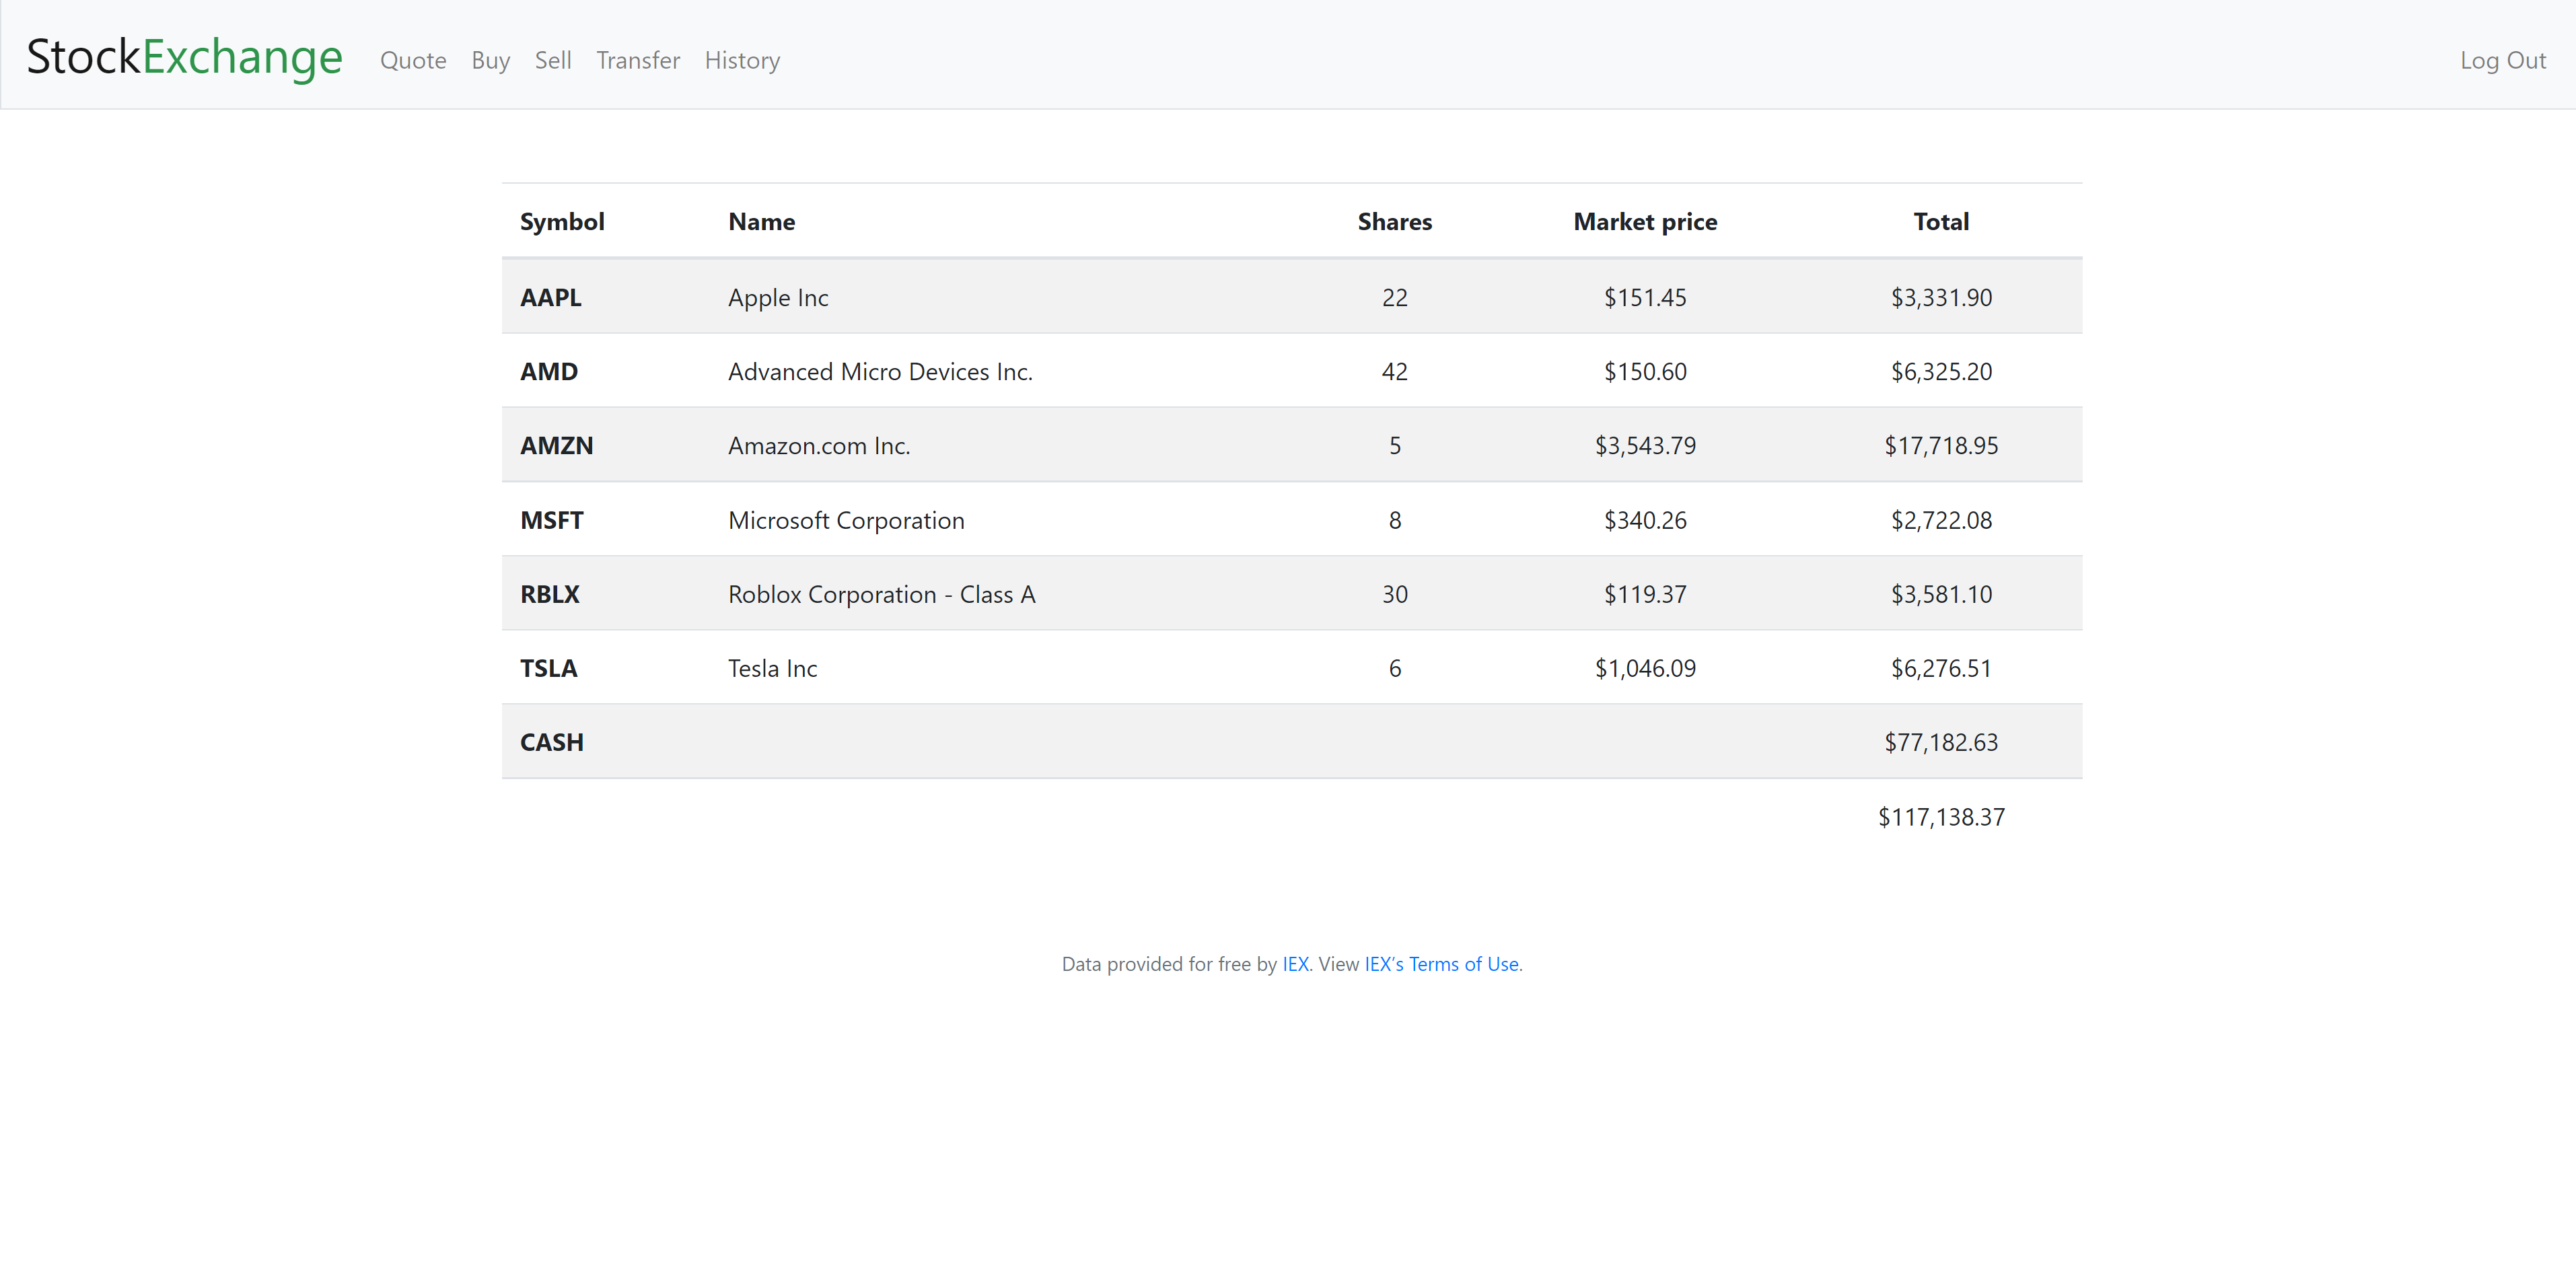
Task: Click the $6,325.20 total value
Action: click(x=1941, y=372)
